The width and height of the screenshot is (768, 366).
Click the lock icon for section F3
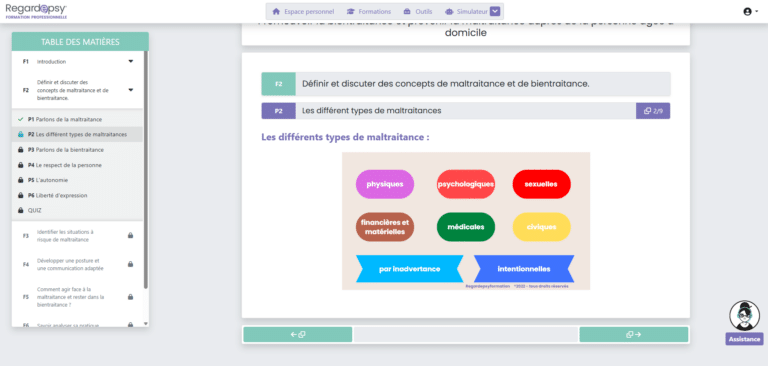pyautogui.click(x=130, y=236)
